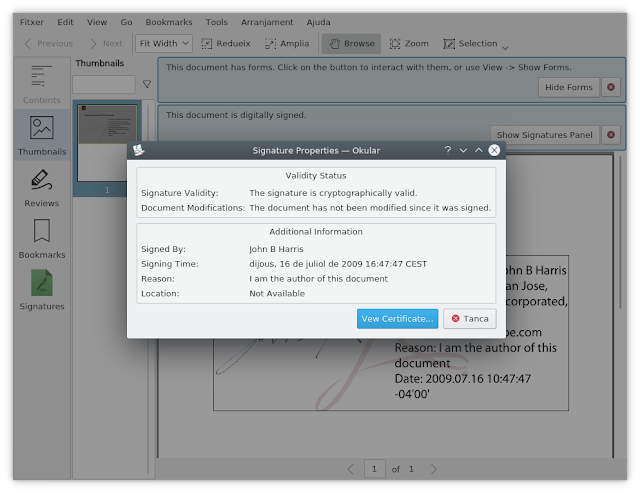Click the Vew Certificate button
The height and width of the screenshot is (493, 640).
[397, 319]
